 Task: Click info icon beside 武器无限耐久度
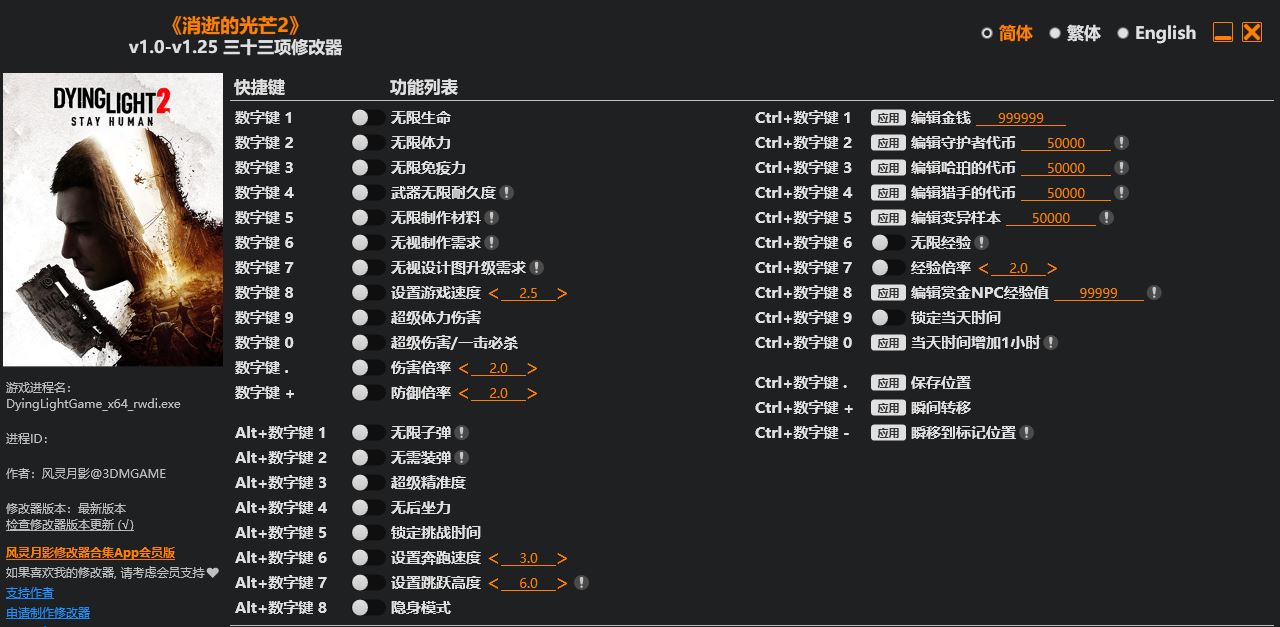coord(507,193)
